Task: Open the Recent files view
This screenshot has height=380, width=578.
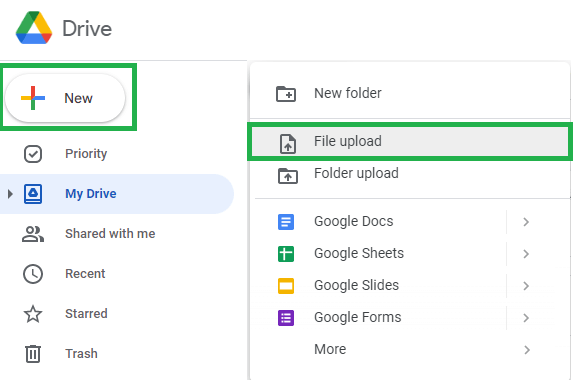Action: (x=85, y=274)
